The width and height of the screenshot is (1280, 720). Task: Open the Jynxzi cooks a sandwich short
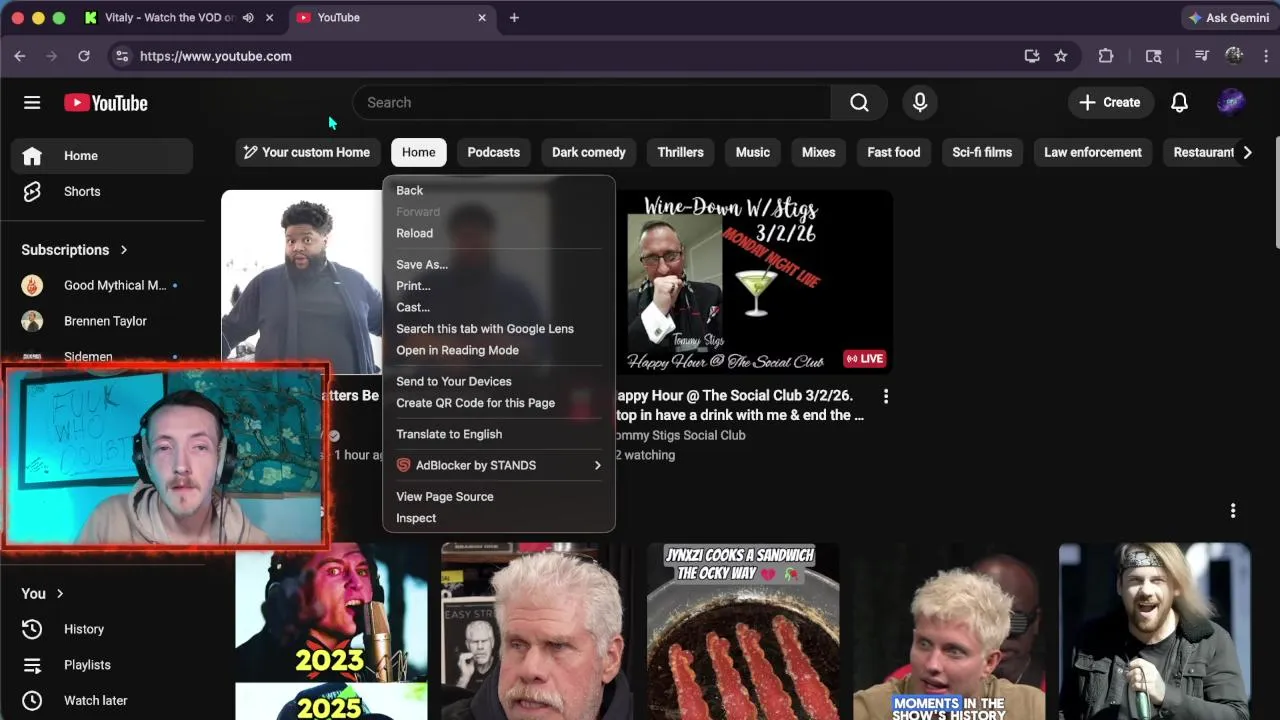(x=743, y=631)
